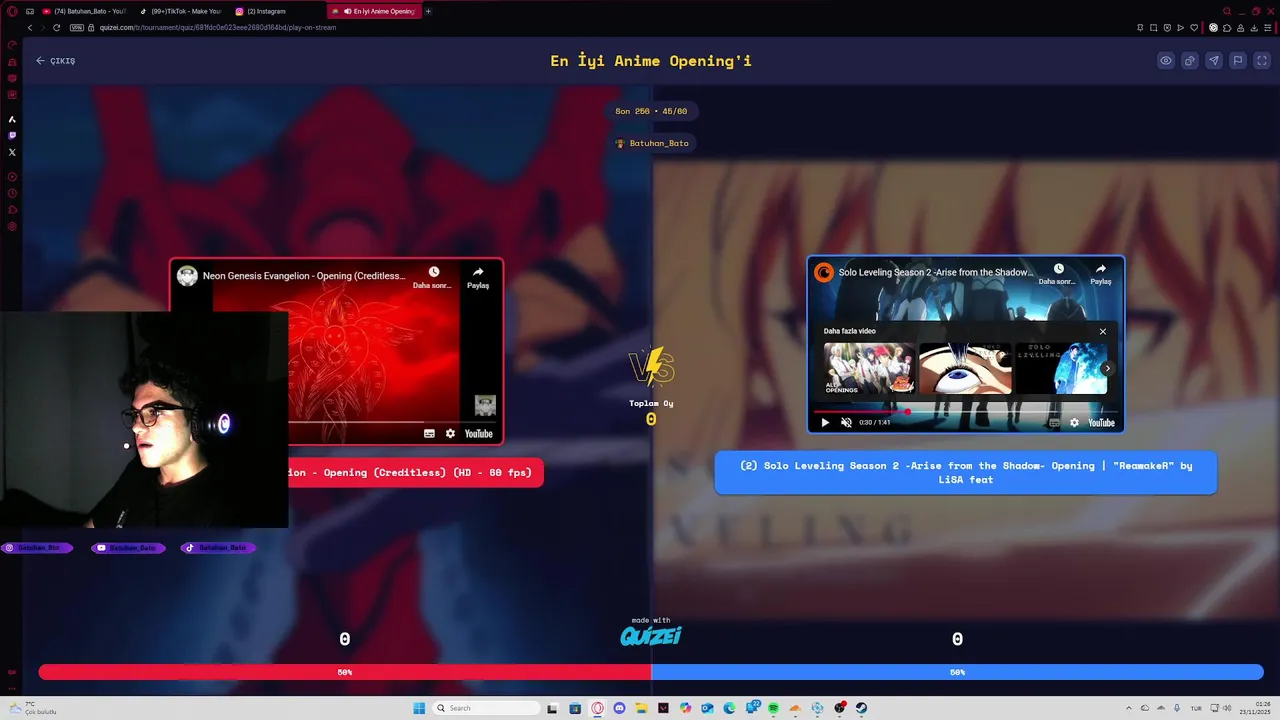Go back with the browser back arrow
This screenshot has height=720, width=1280.
click(30, 27)
